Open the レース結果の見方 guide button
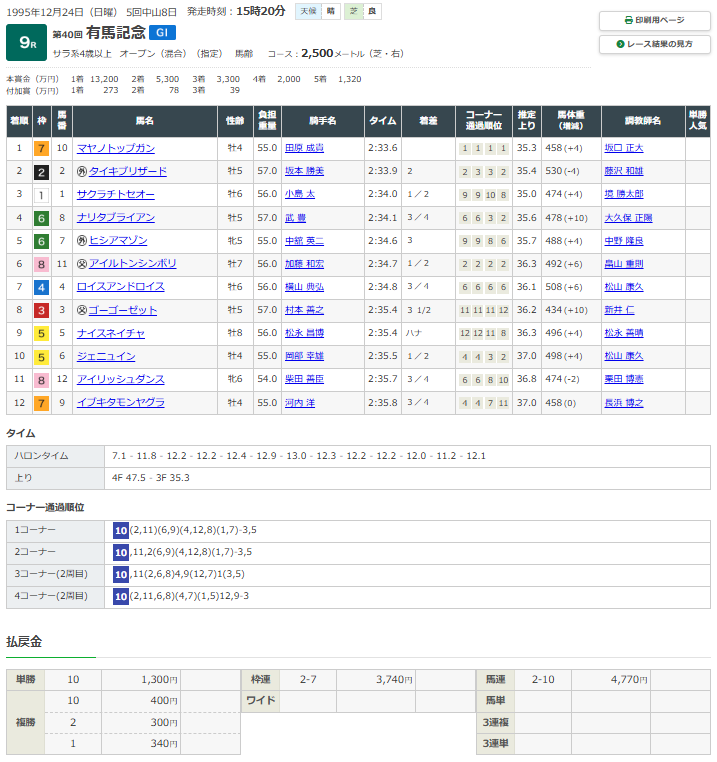 (x=654, y=44)
